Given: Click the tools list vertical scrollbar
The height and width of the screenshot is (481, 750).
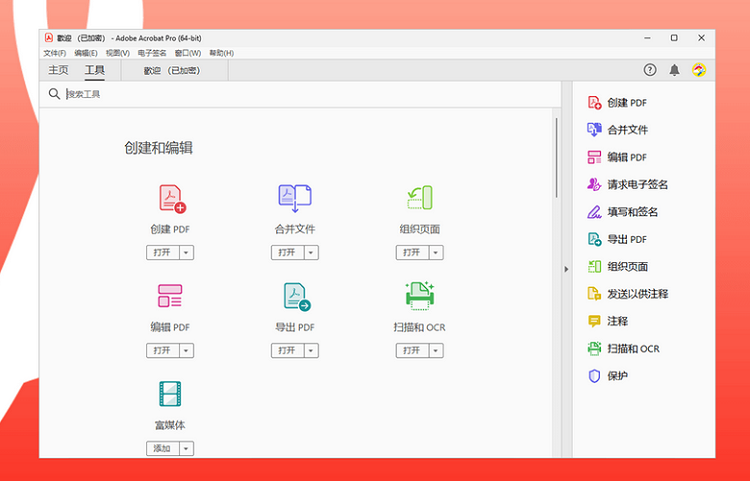Looking at the screenshot, I should click(556, 158).
